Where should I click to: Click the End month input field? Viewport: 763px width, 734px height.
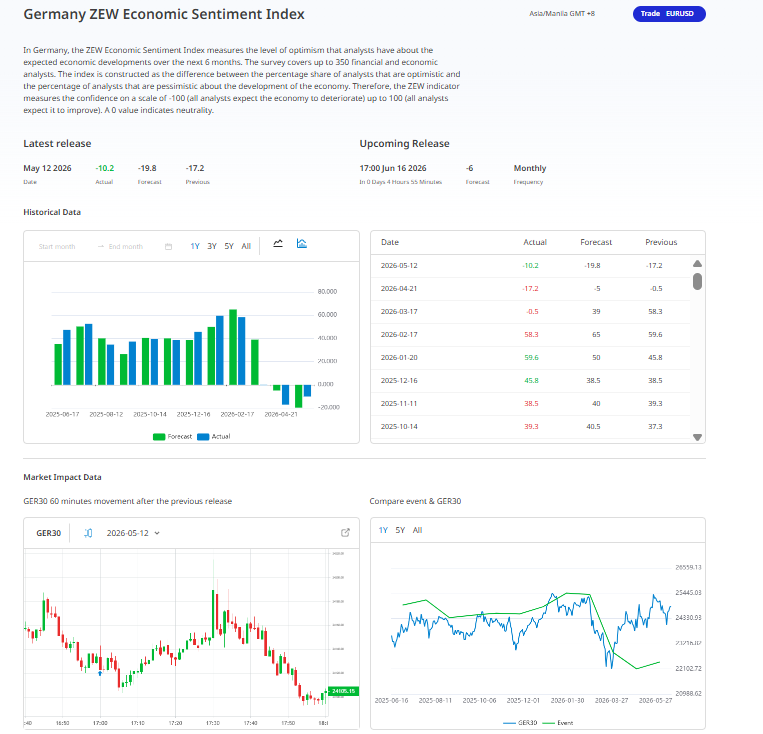[126, 246]
